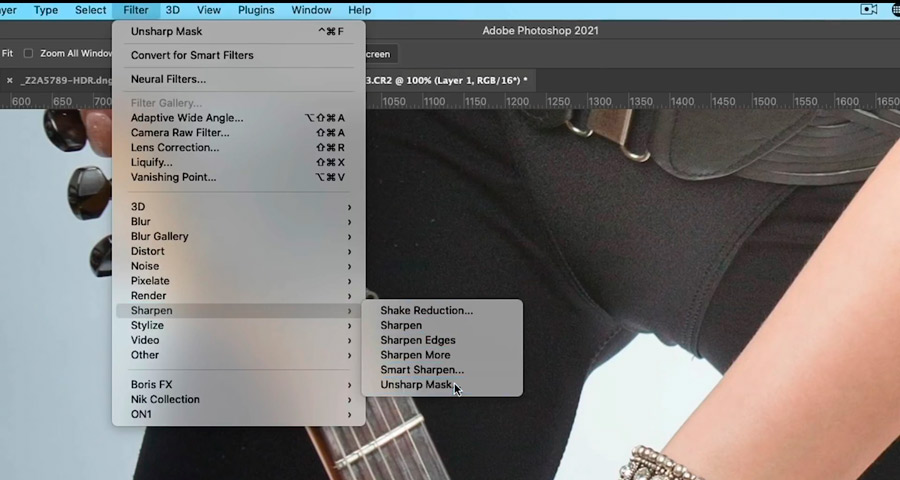
Task: Close the Filter menu in menu bar
Action: pos(135,10)
